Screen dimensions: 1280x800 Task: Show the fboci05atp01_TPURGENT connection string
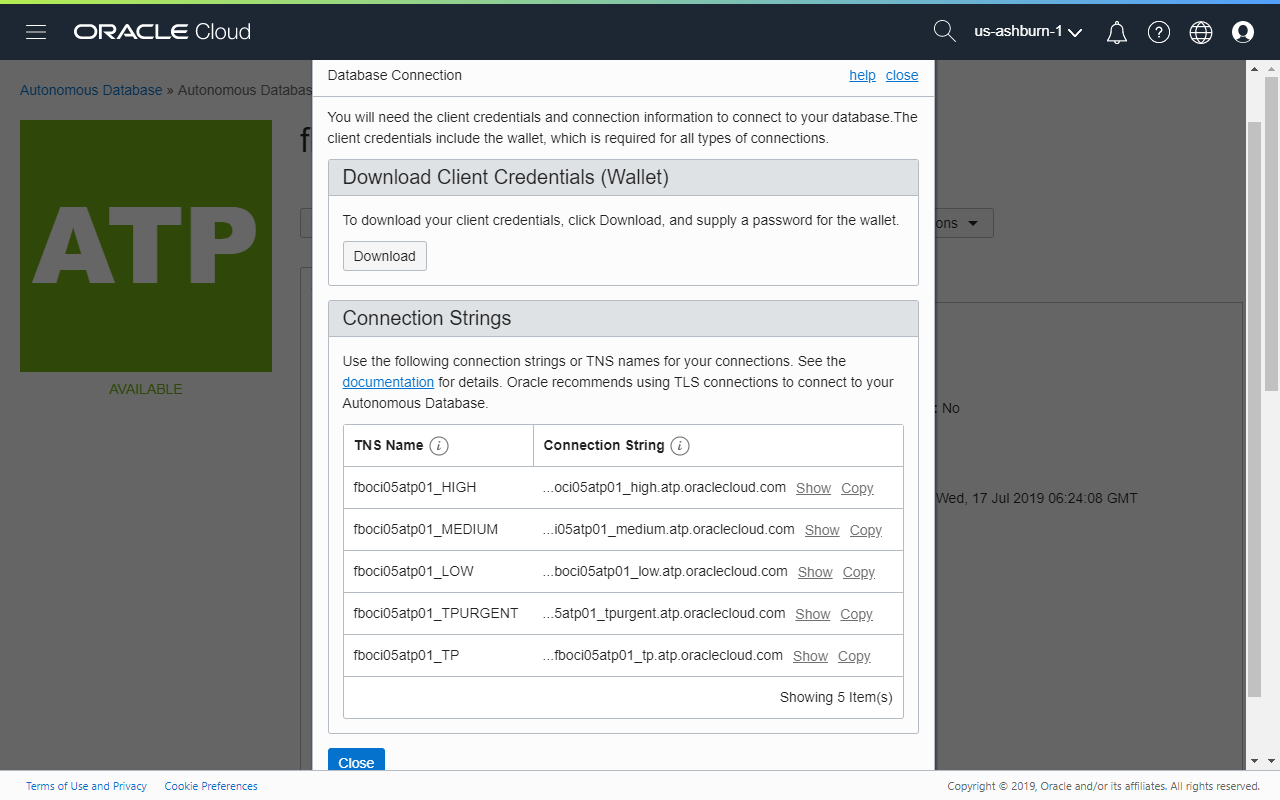(x=813, y=614)
